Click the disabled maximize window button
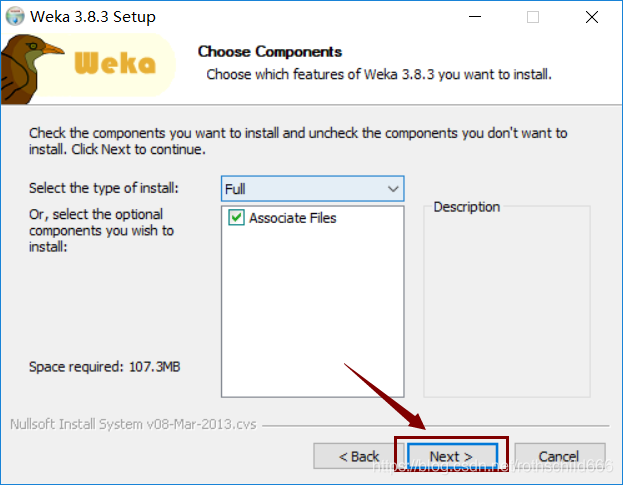 click(x=533, y=17)
